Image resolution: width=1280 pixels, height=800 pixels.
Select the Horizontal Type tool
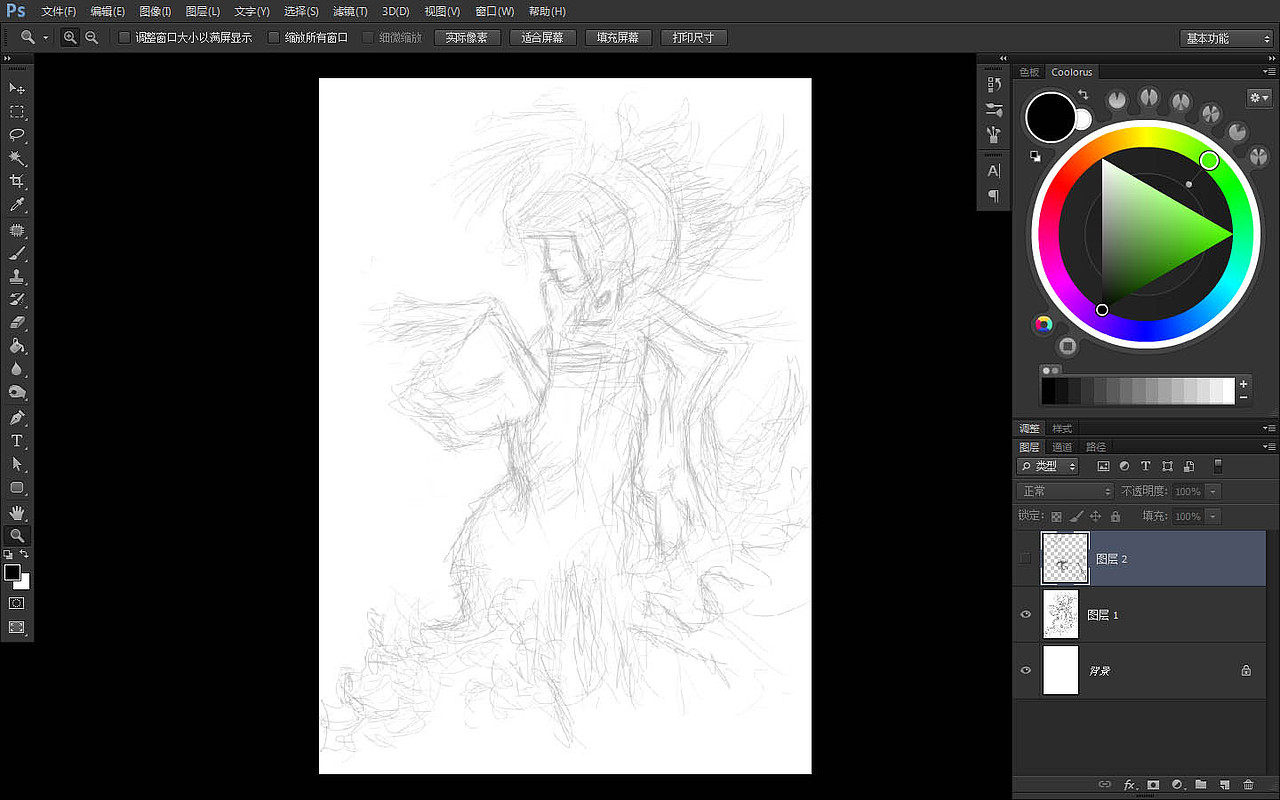pyautogui.click(x=17, y=441)
